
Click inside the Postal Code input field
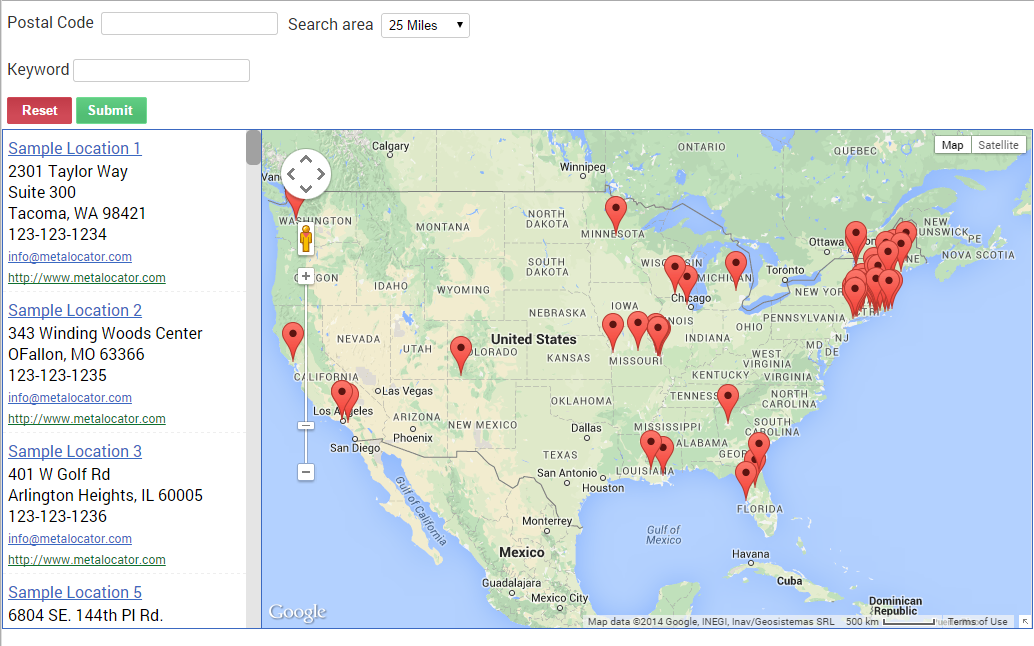pyautogui.click(x=189, y=22)
